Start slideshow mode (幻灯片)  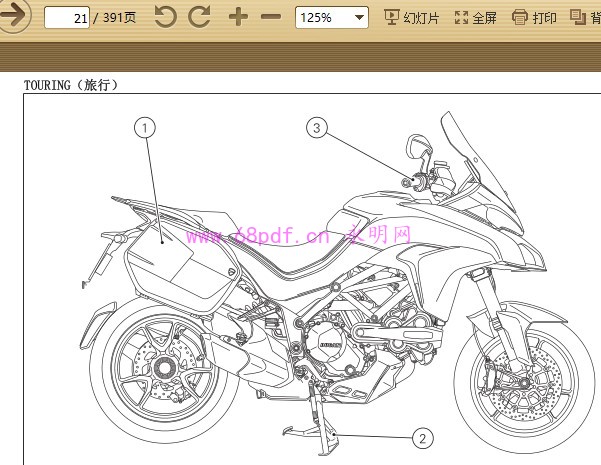411,18
